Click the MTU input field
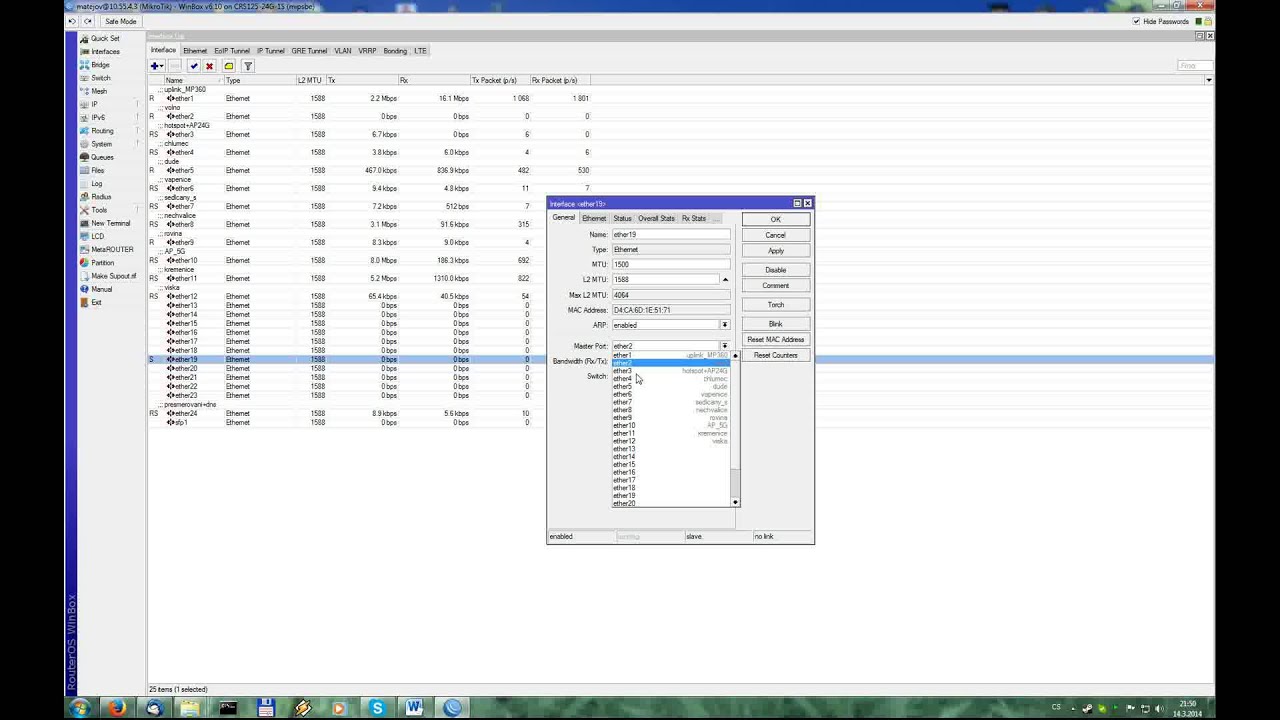The height and width of the screenshot is (720, 1280). click(670, 264)
